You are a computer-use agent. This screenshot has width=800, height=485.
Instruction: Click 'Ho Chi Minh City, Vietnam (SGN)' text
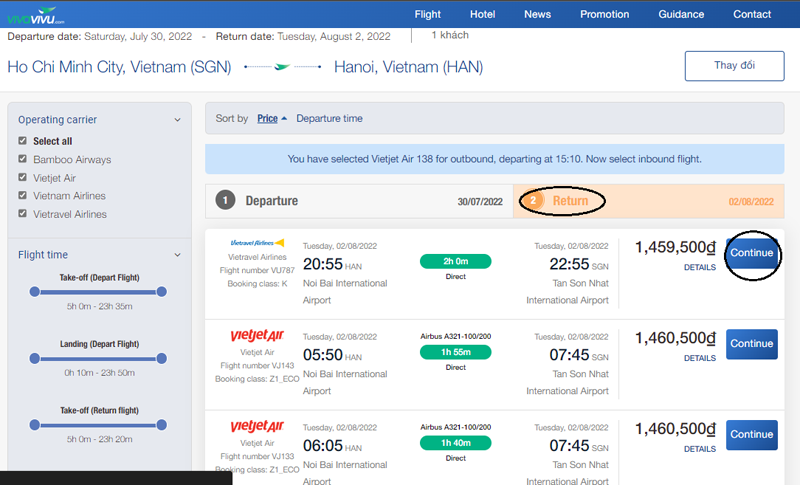click(119, 67)
